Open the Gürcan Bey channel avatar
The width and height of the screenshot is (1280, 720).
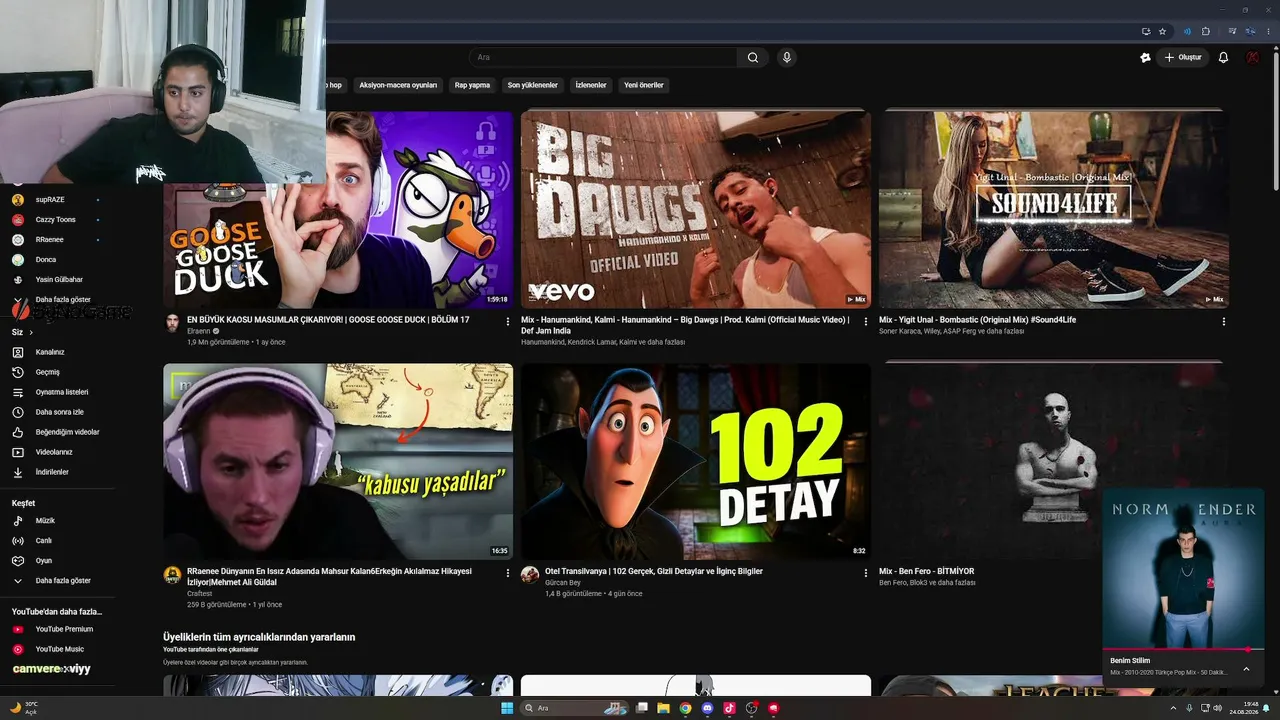point(530,575)
